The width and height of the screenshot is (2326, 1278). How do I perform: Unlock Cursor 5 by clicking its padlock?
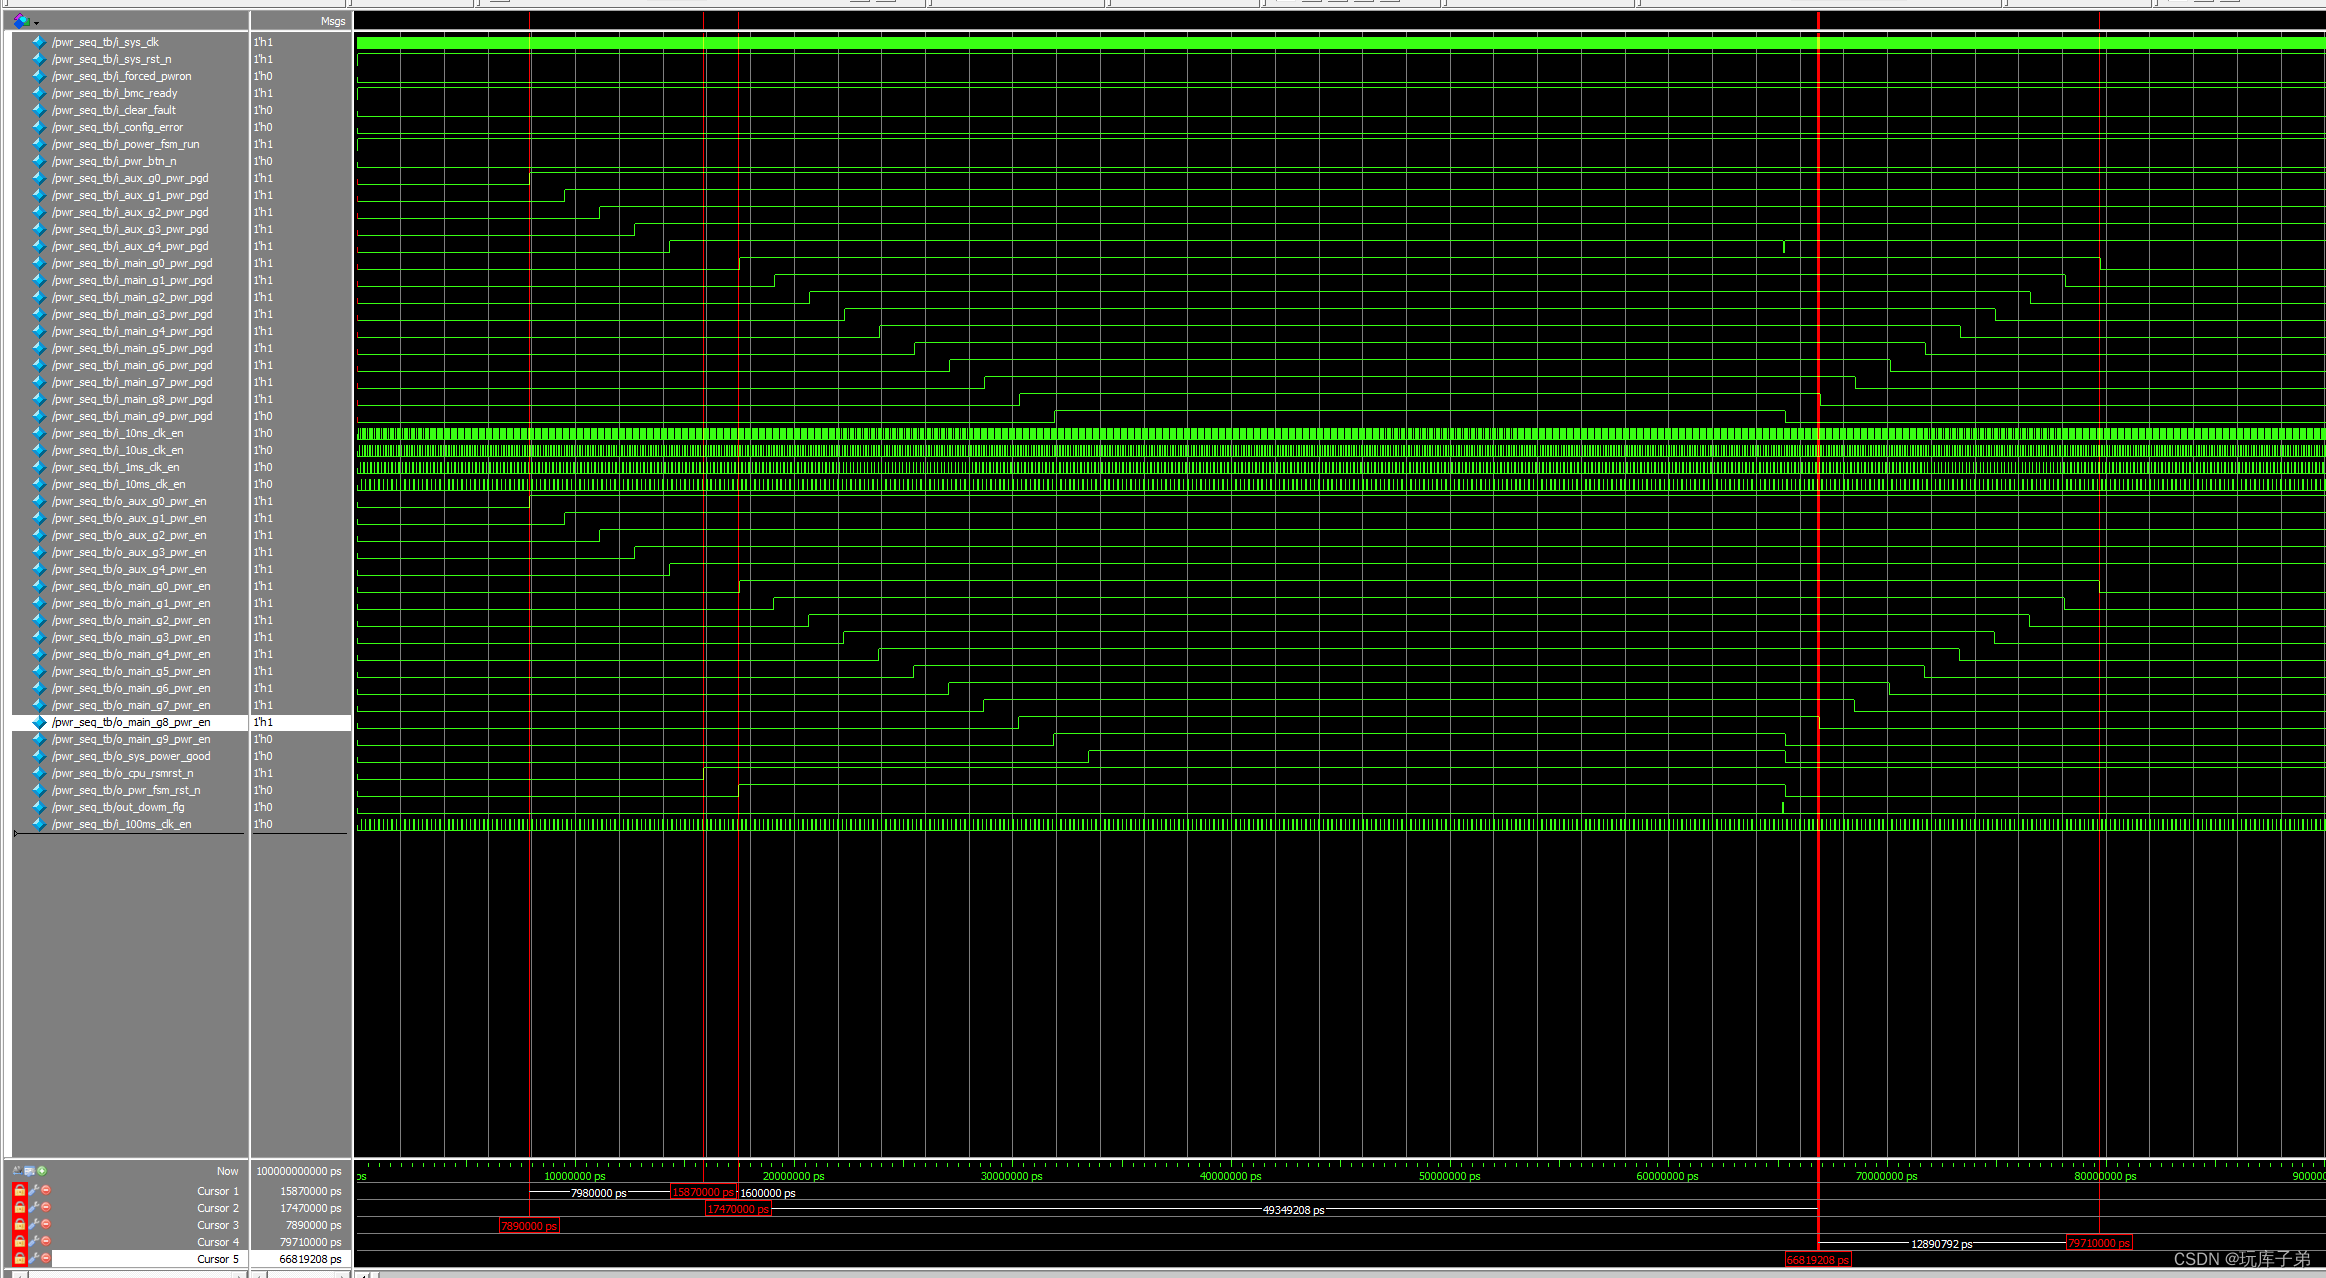[20, 1259]
